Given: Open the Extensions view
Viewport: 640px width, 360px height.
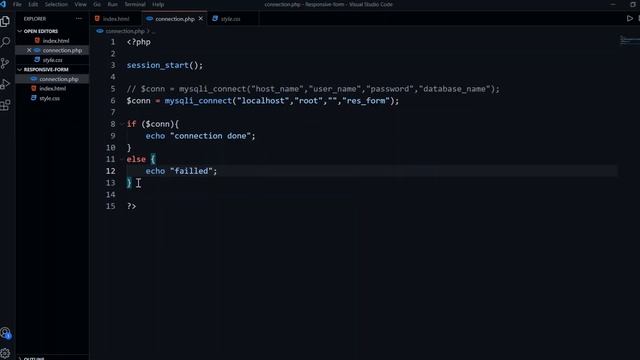Looking at the screenshot, I should [5, 105].
